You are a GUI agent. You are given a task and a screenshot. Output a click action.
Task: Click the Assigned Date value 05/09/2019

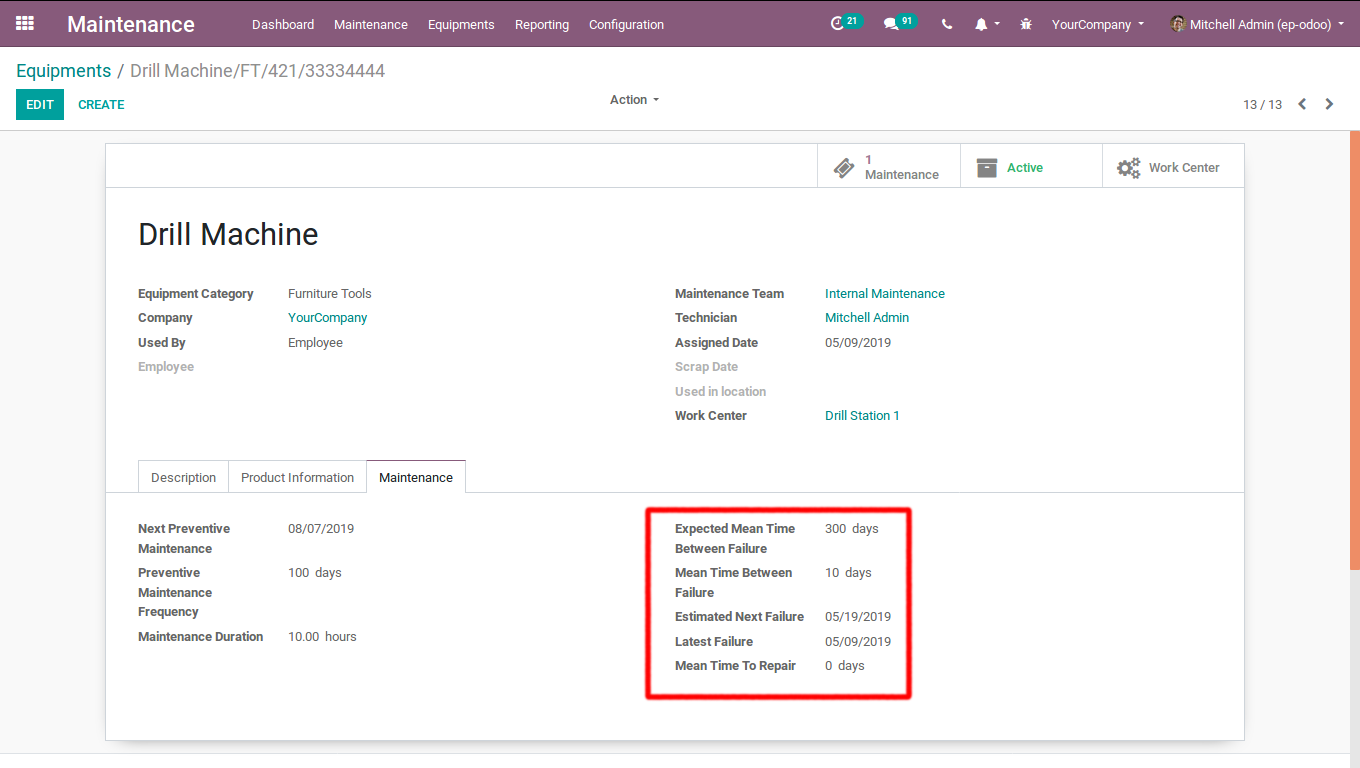coord(858,343)
